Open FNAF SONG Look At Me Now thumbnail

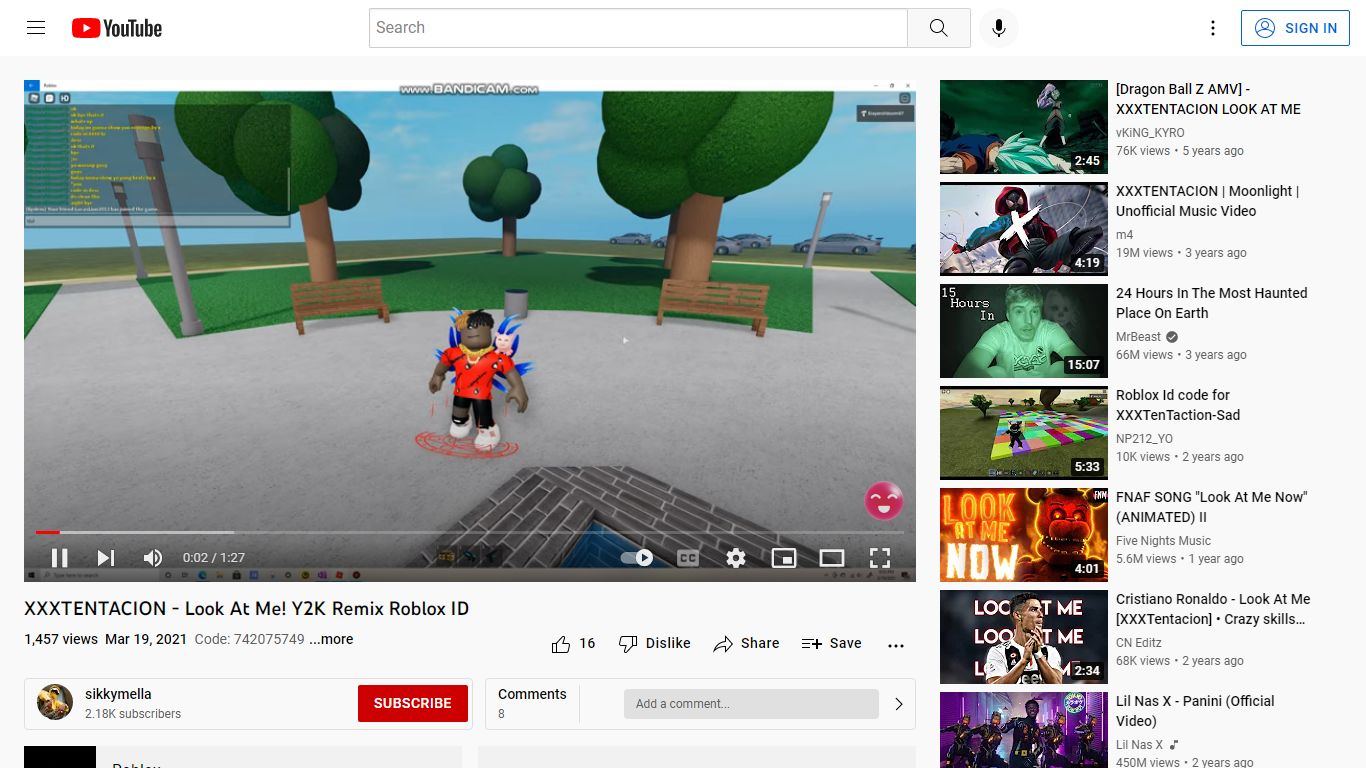tap(1024, 535)
